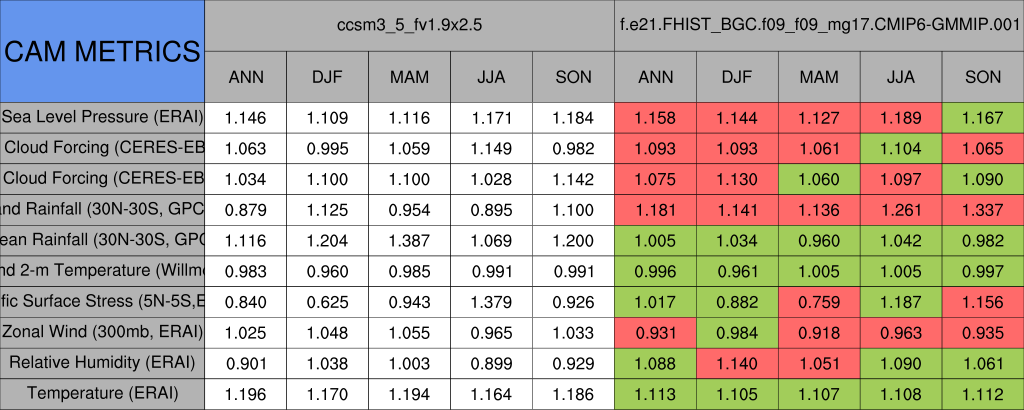Open the Sea Level Pressure (ERAI) row
Screen dimensions: 1024x410
point(102,117)
